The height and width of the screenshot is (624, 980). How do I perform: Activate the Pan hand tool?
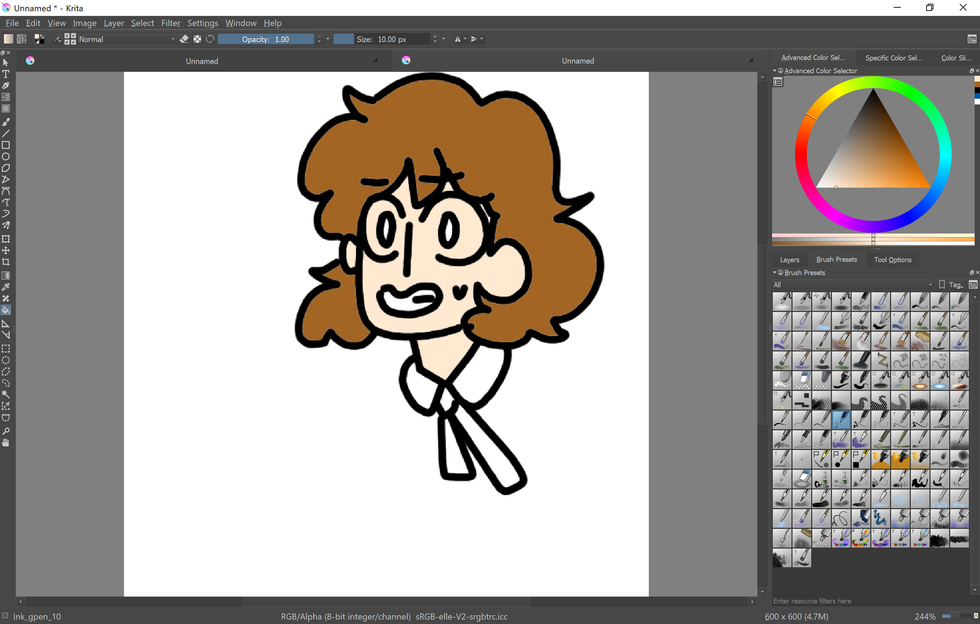tap(6, 443)
